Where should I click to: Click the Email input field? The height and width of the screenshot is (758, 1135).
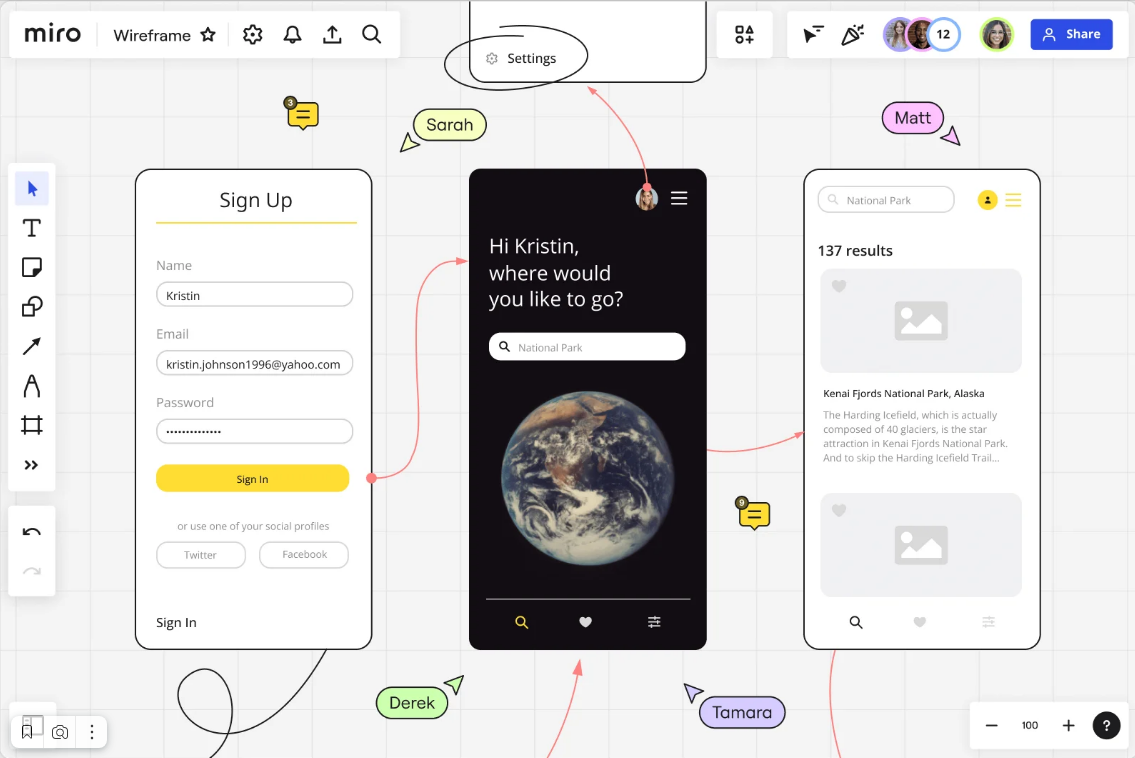254,364
